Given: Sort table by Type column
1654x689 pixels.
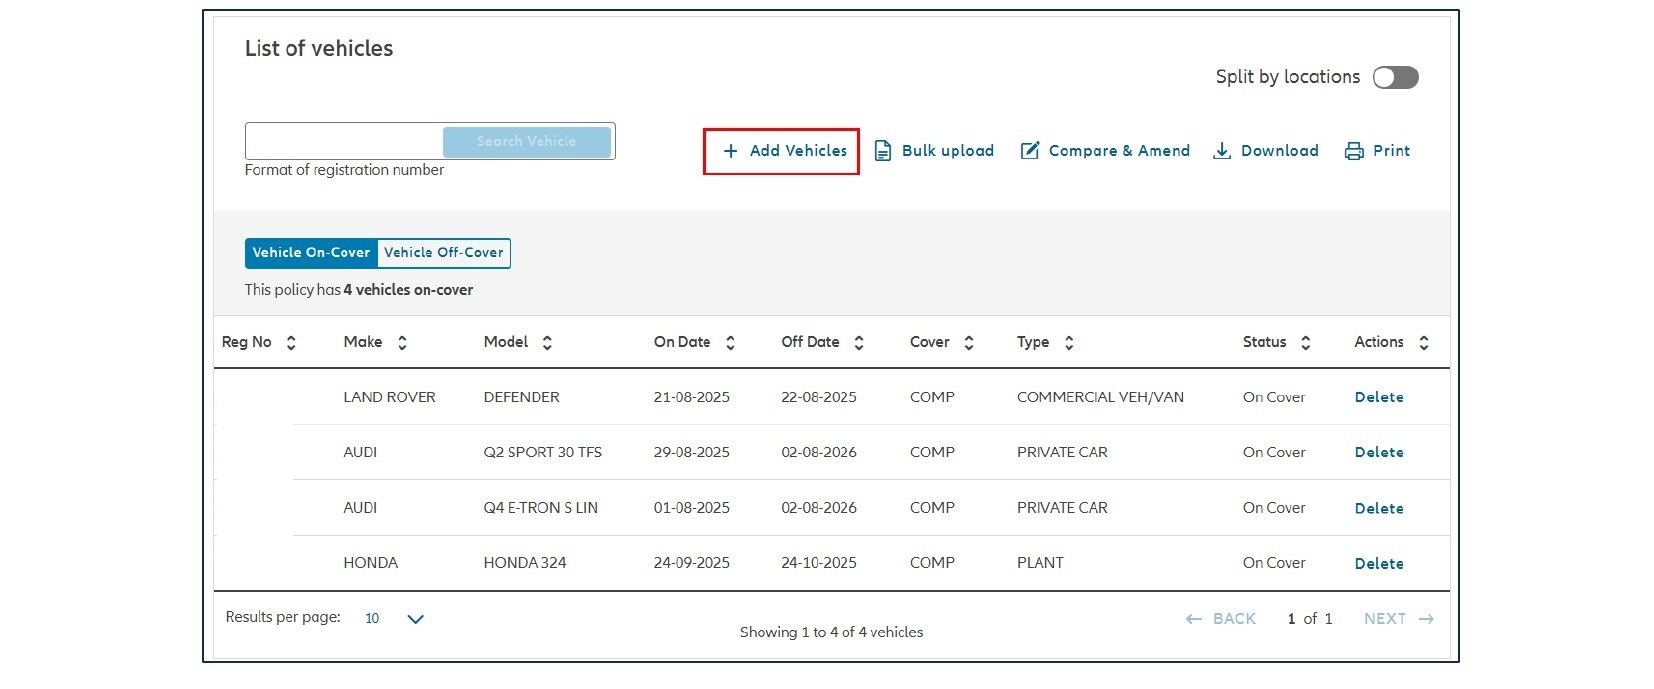Looking at the screenshot, I should 1069,343.
